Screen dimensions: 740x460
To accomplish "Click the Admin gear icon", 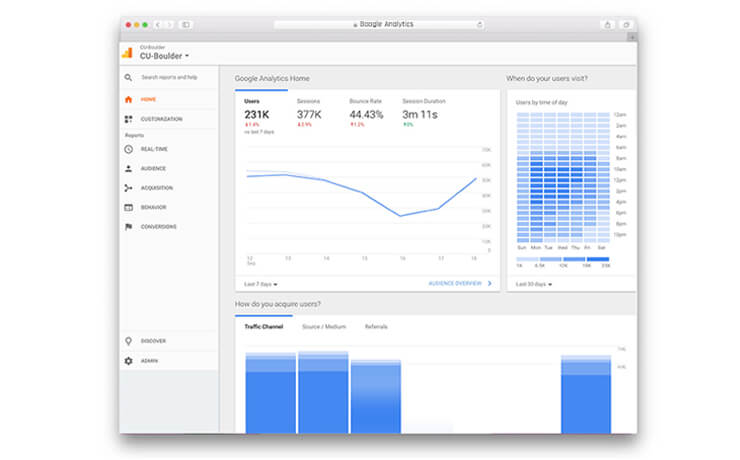I will [128, 361].
